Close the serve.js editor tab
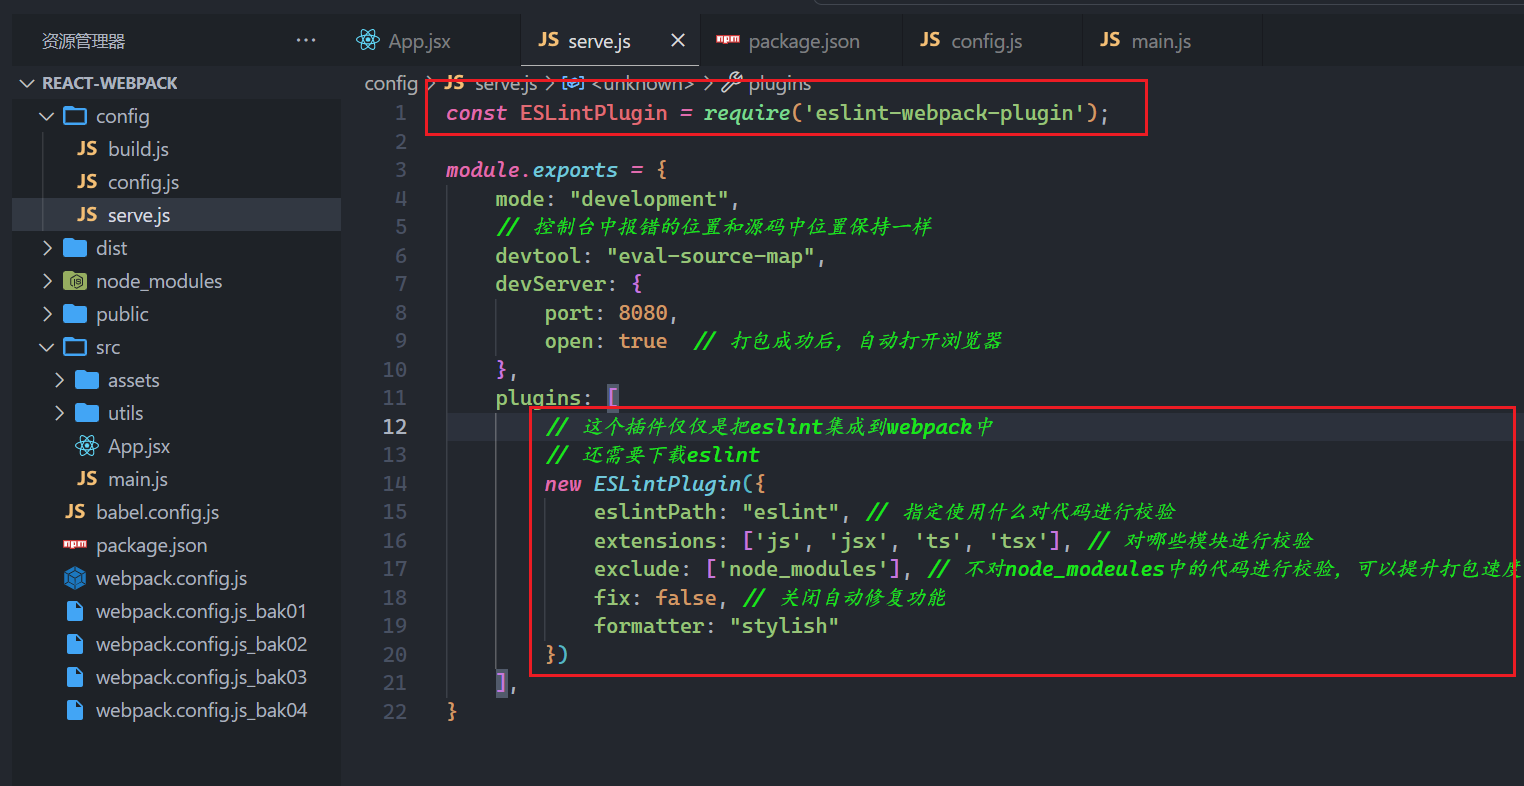Screen dimensions: 1524x786 click(x=678, y=40)
